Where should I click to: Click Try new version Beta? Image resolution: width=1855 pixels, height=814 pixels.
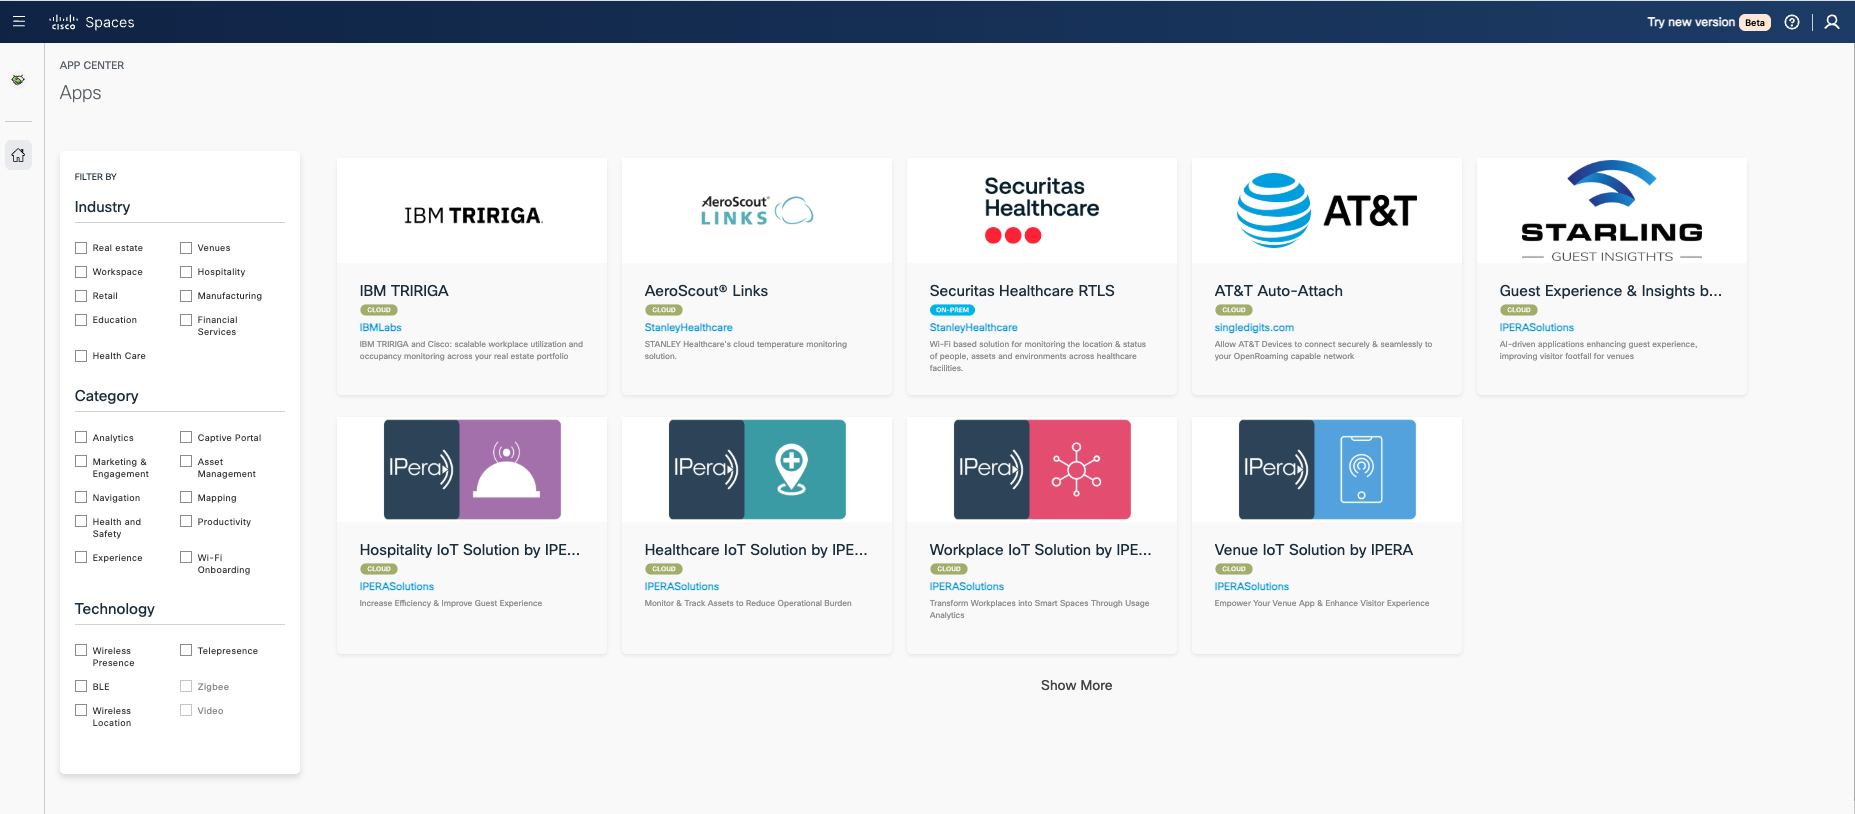[1707, 22]
